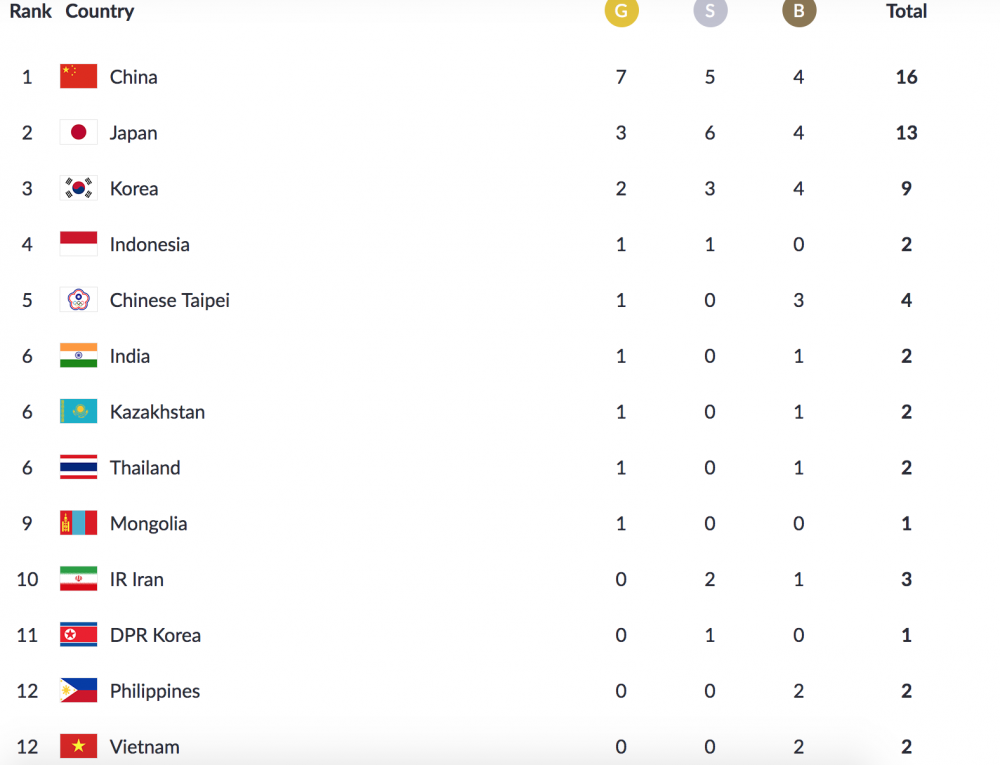Viewport: 1000px width, 765px height.
Task: Open the Vietnam country link
Action: (x=144, y=747)
